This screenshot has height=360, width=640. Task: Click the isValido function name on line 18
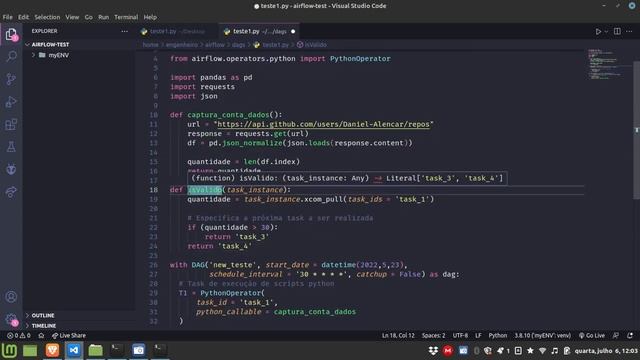[x=204, y=190]
